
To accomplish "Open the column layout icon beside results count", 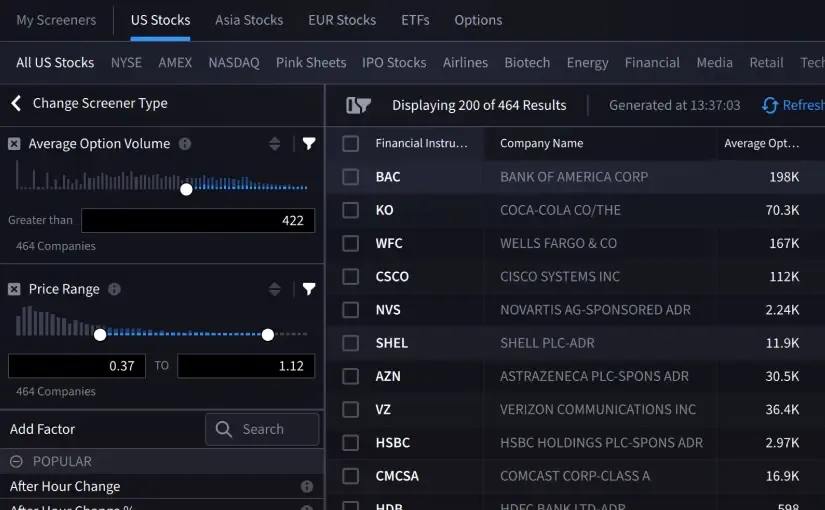I will point(358,105).
